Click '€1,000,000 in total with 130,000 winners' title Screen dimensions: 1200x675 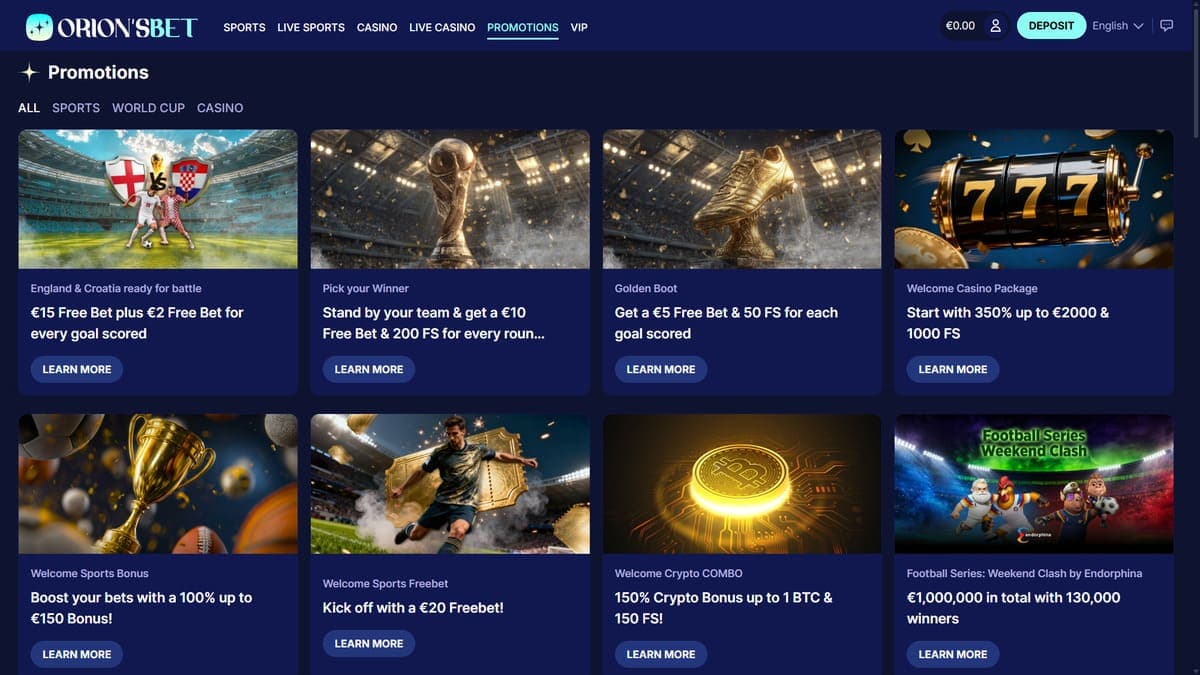point(1014,608)
